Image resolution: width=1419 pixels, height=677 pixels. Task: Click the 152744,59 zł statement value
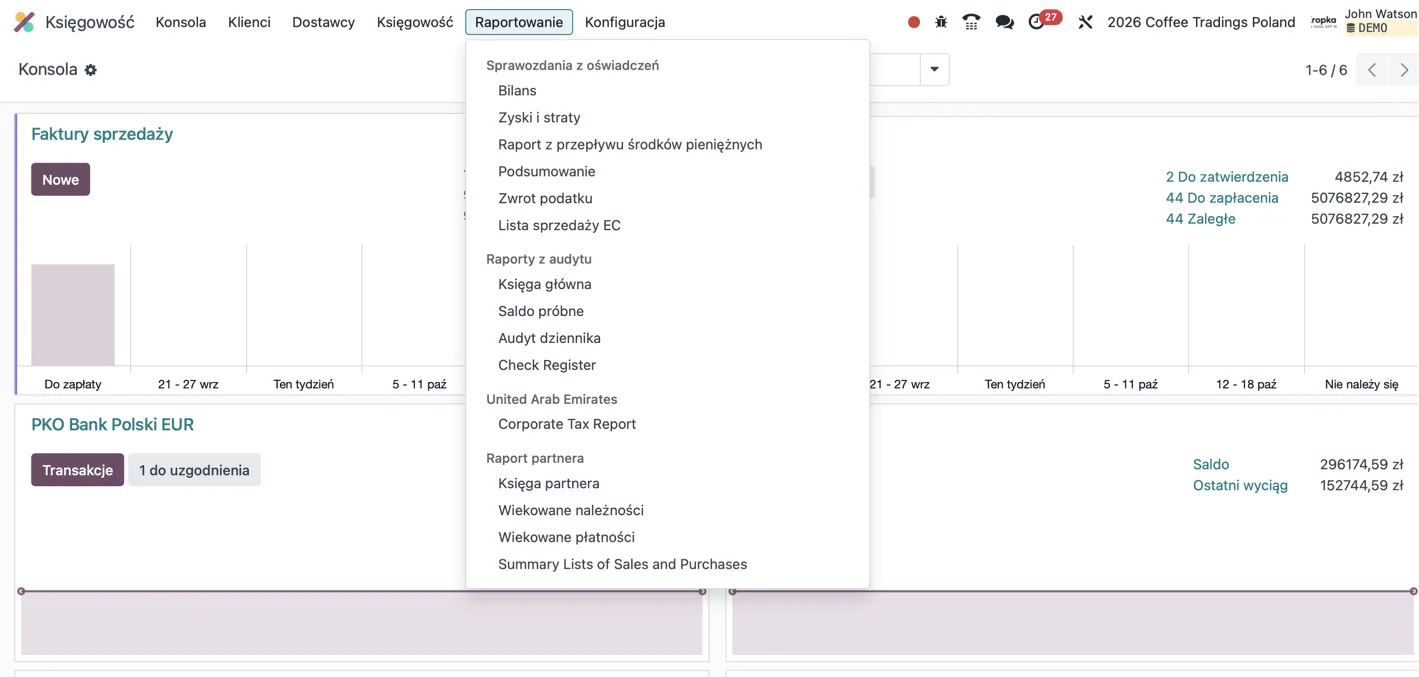1362,486
